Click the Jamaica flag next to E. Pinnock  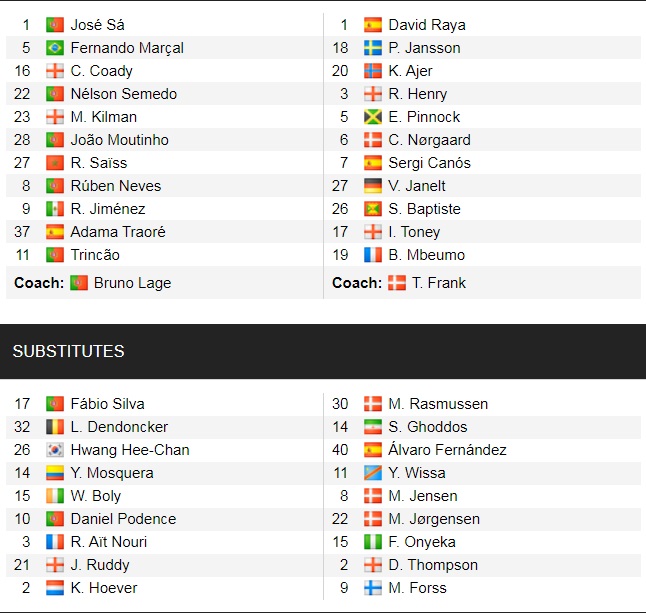373,117
